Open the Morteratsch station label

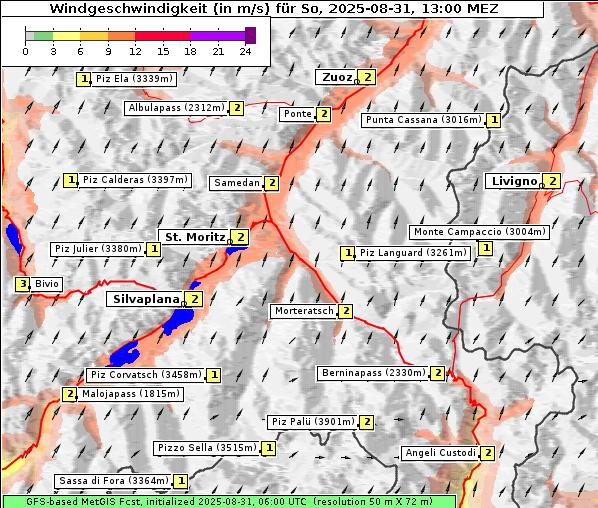(304, 311)
